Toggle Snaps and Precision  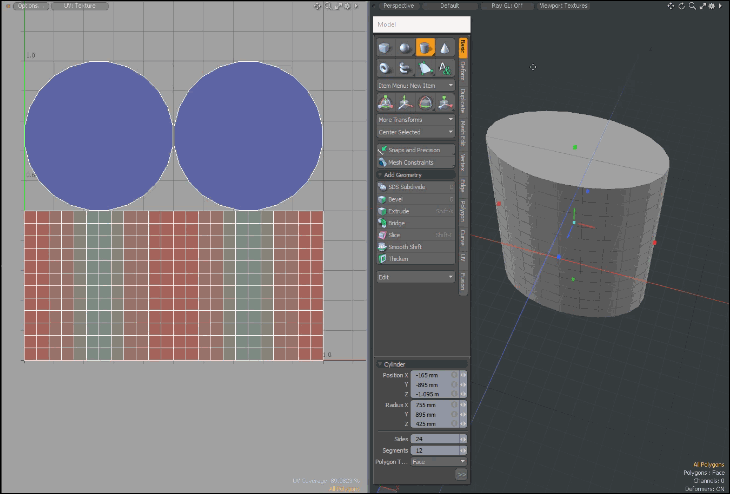[x=415, y=149]
